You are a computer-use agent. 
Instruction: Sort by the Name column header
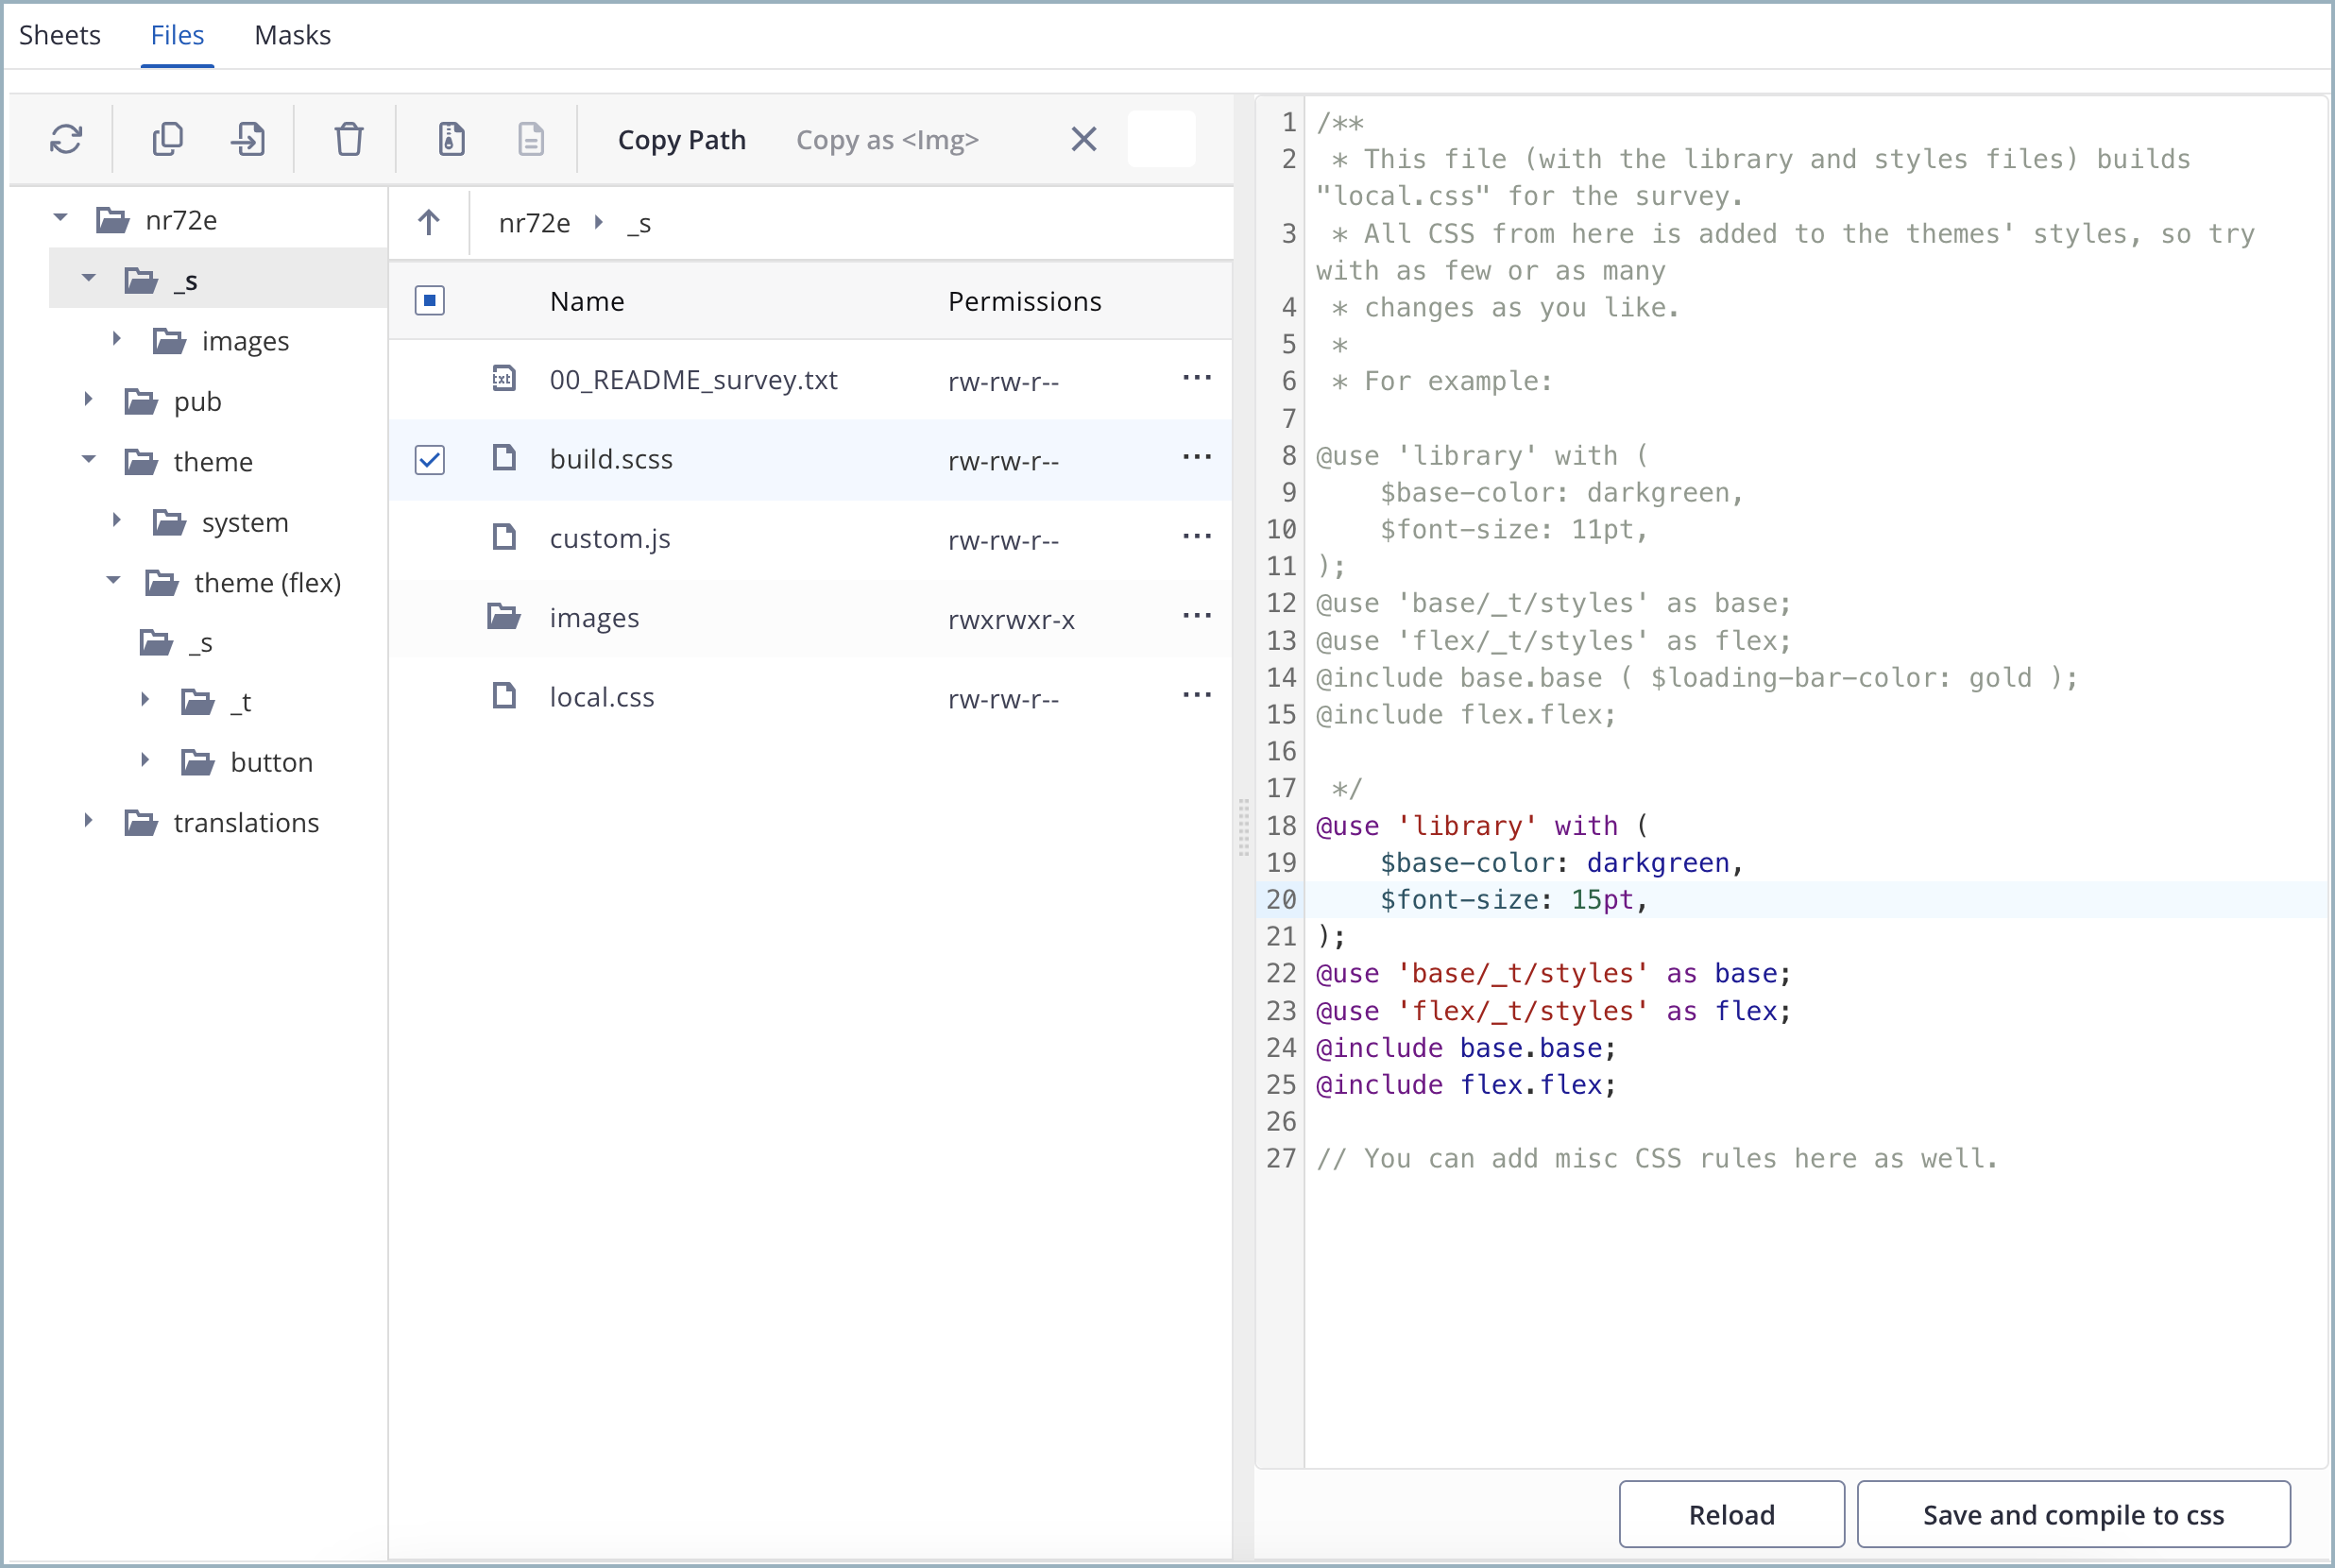[587, 301]
